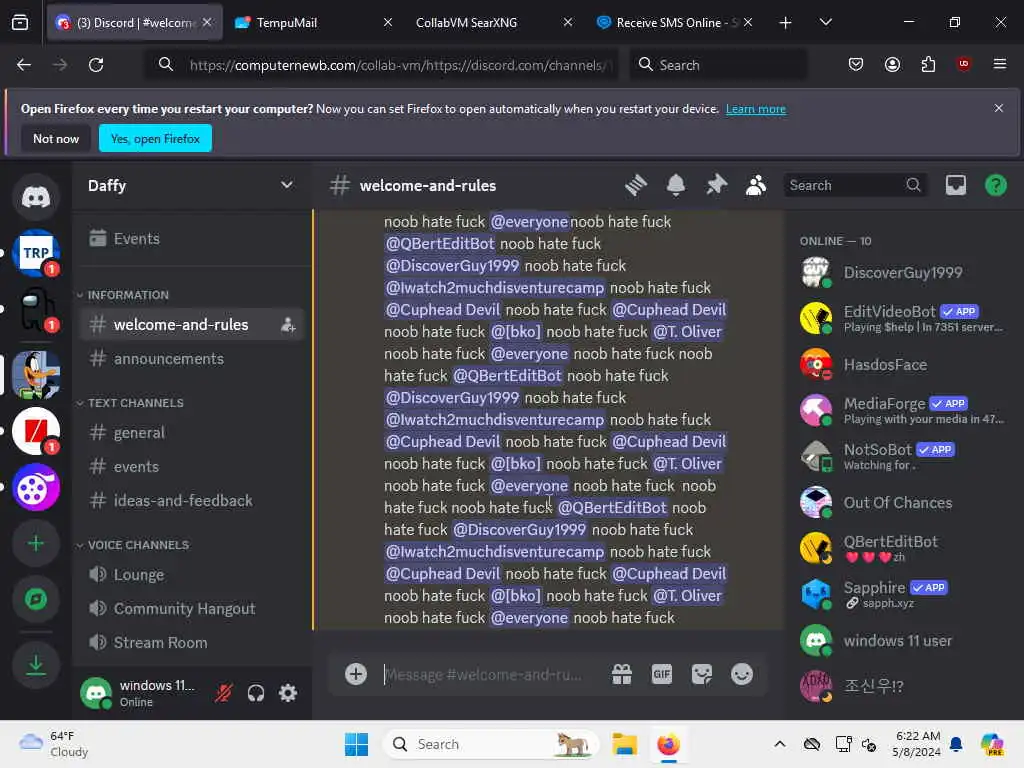Viewport: 1024px width, 768px height.
Task: Switch to the TempuMail browser tab
Action: coord(313,22)
